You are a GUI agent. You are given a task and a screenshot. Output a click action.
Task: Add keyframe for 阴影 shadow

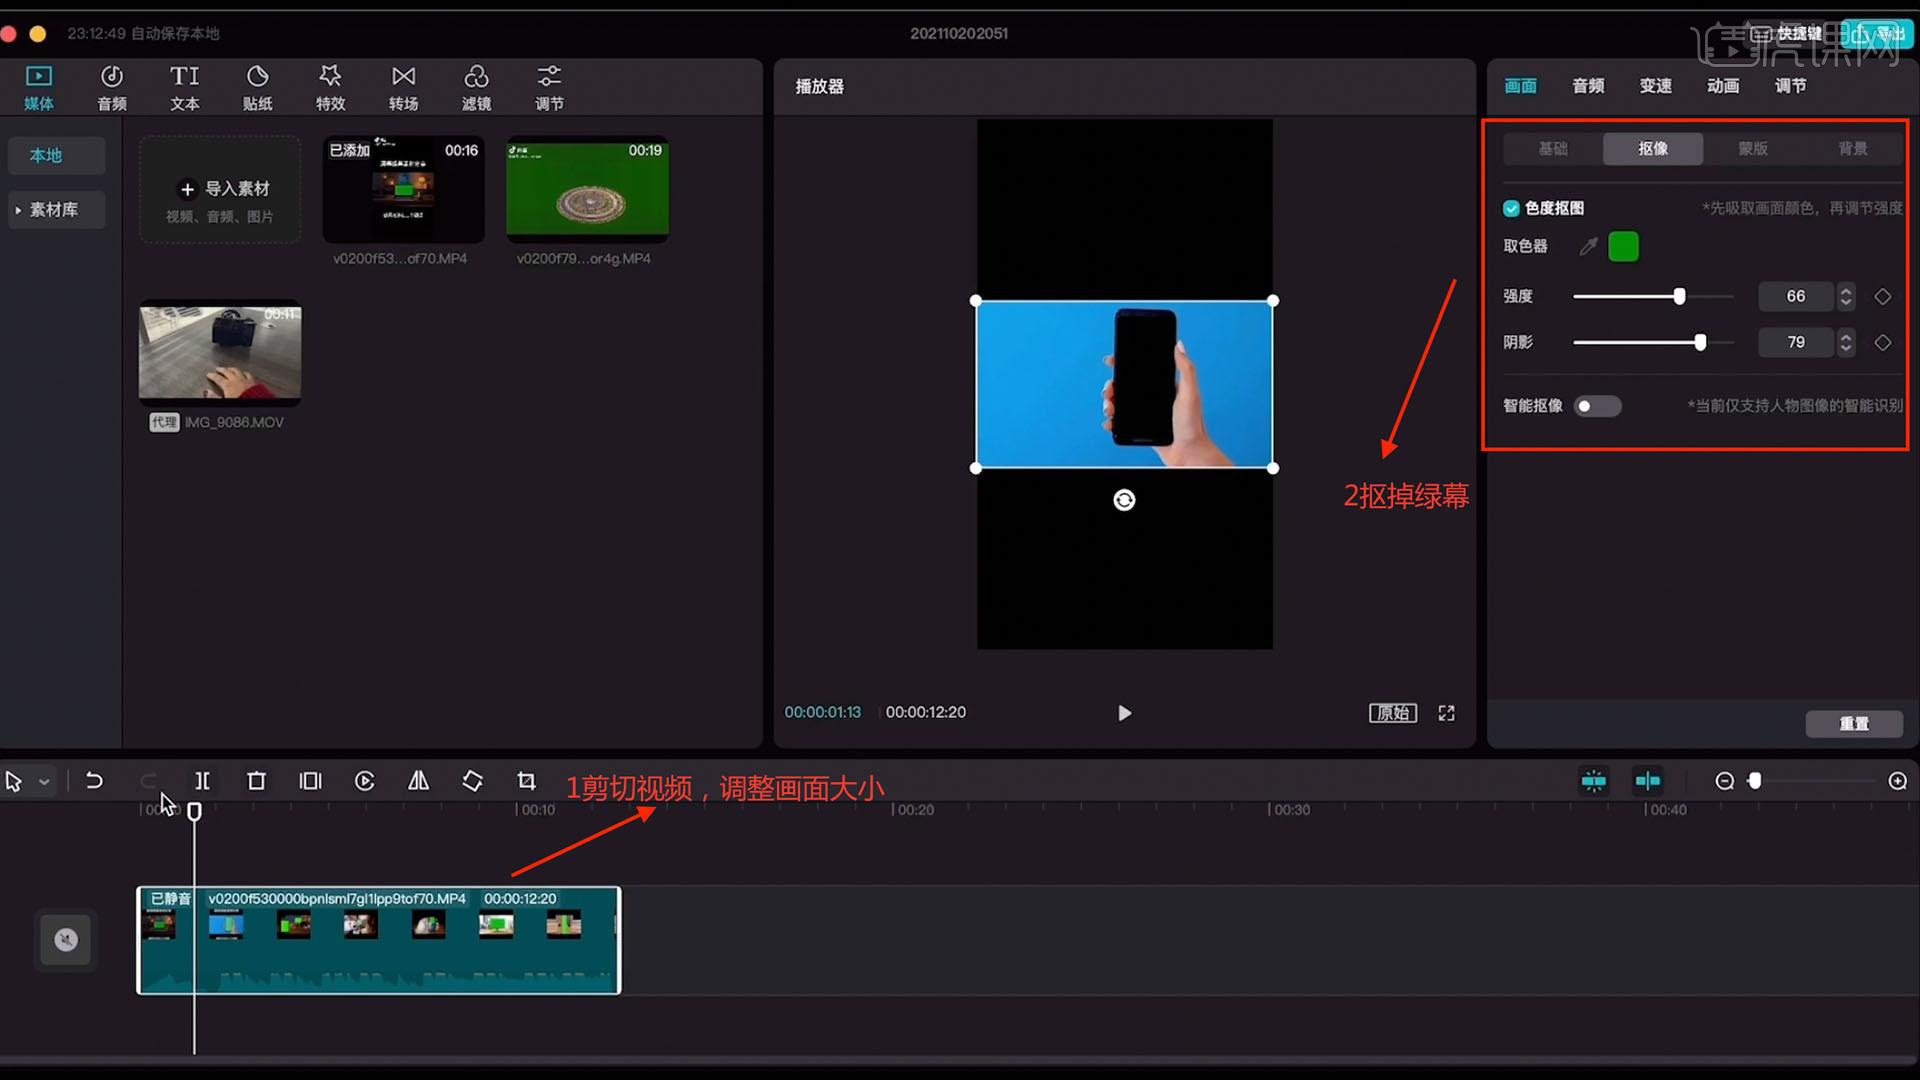(1882, 342)
